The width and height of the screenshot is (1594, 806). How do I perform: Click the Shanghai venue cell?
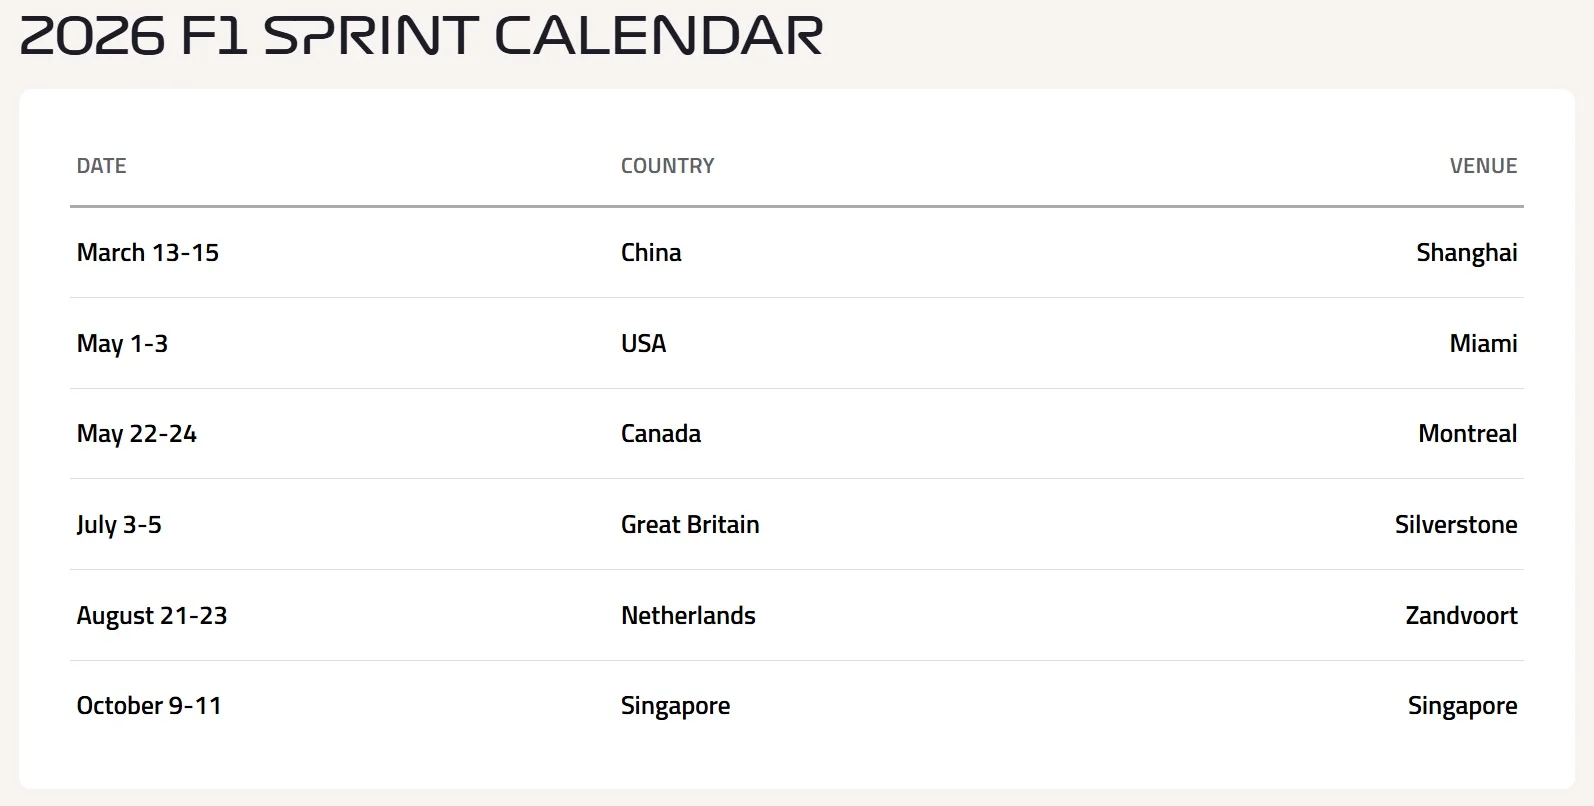tap(1466, 253)
